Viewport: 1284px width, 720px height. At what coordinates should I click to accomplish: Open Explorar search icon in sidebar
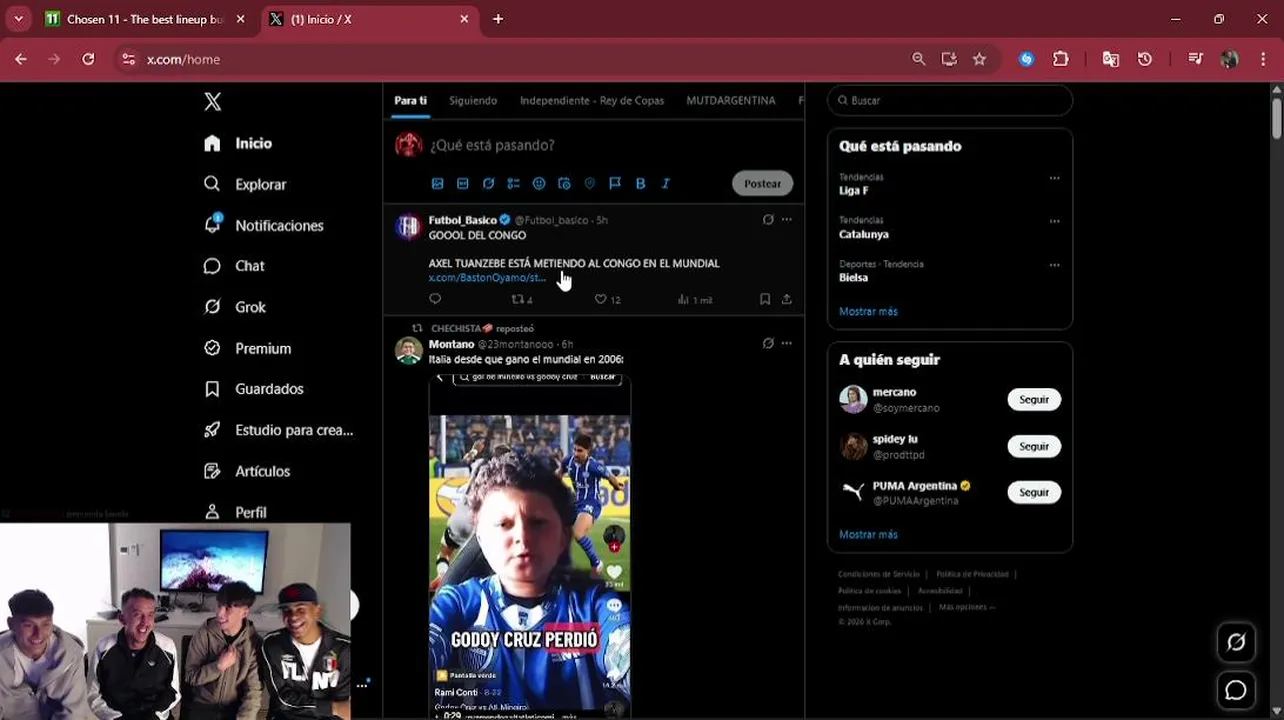tap(212, 184)
